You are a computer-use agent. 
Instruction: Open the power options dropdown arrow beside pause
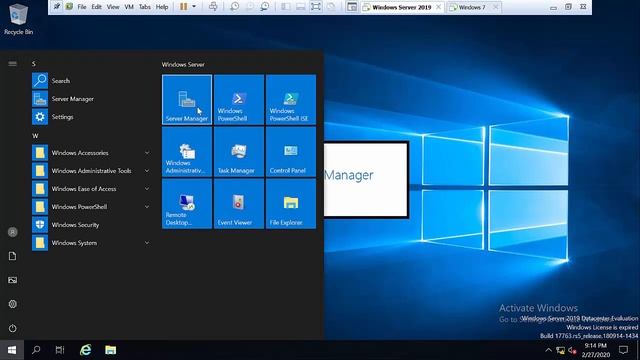194,7
